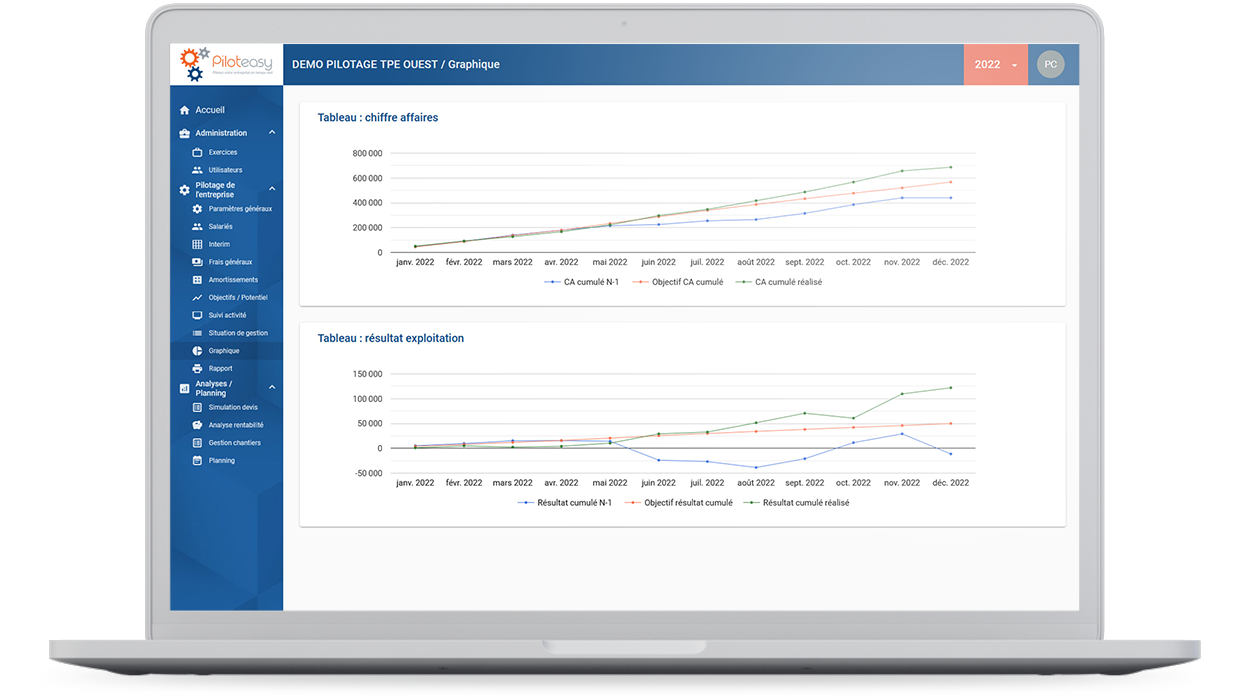
Task: Click the -50 000 axis label
Action: 366,473
